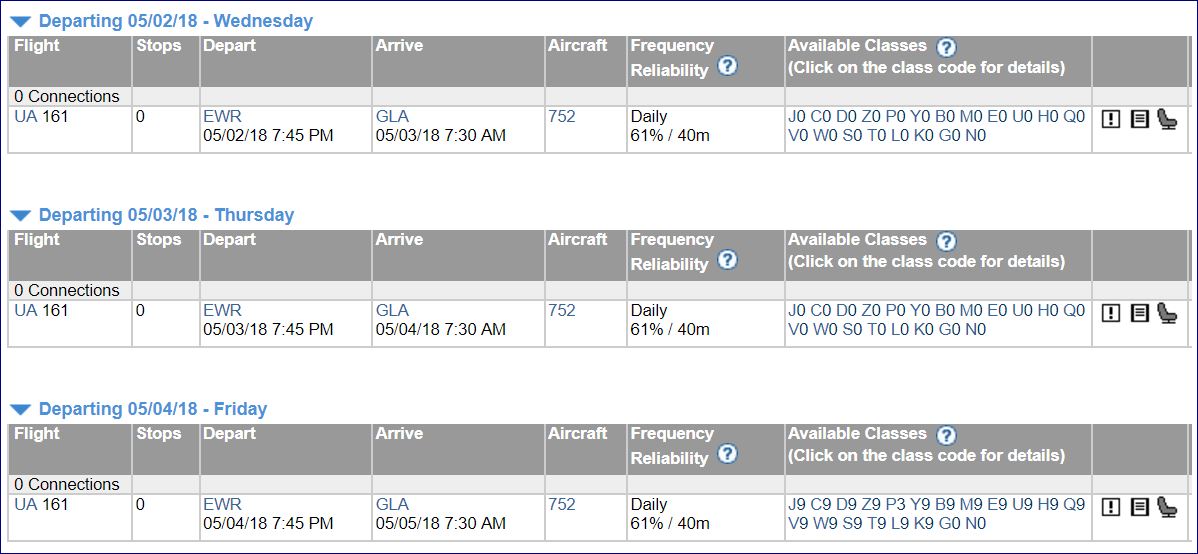Open seat map for Thursday 05/03 flight
This screenshot has height=554, width=1198.
tap(1166, 313)
